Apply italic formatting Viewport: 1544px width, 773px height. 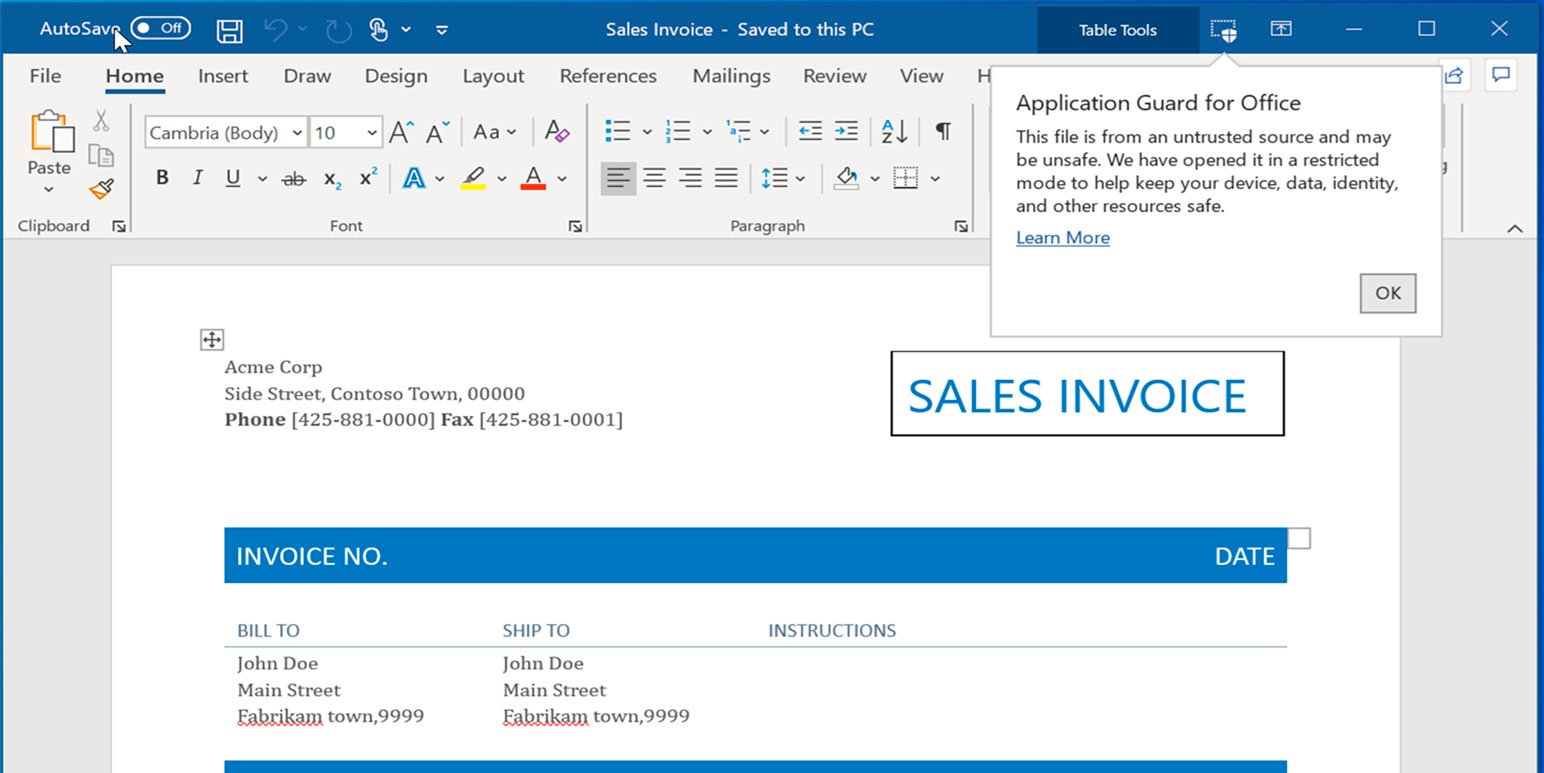coord(196,178)
